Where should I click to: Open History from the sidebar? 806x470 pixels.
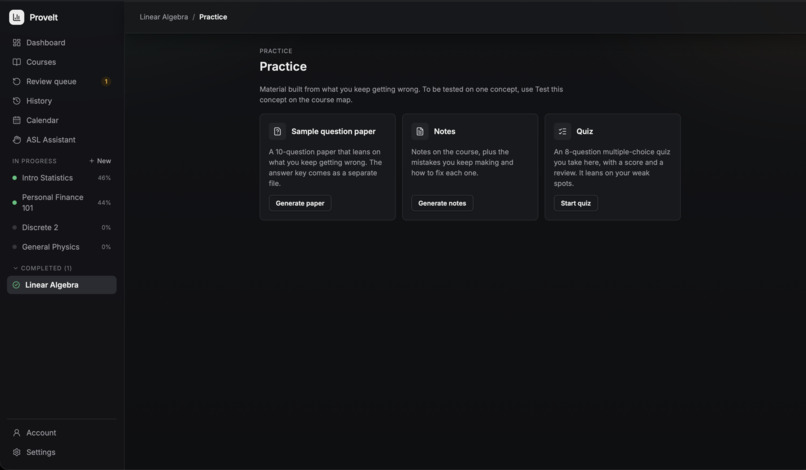pyautogui.click(x=62, y=101)
